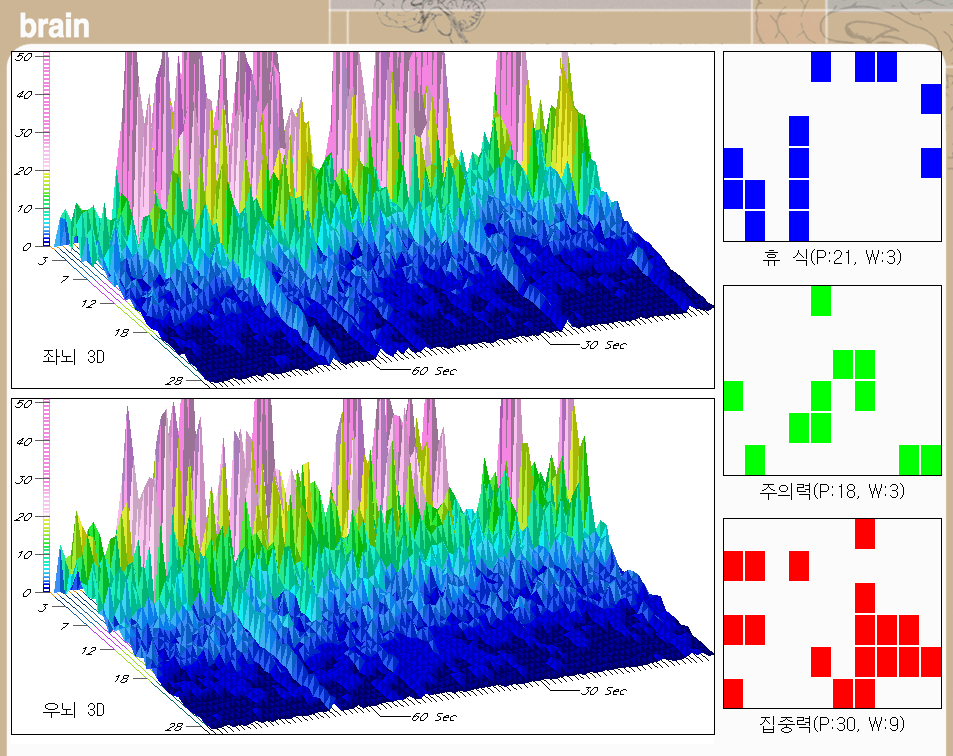
Task: Click the 주의력(P:18, W:3) label
Action: (832, 491)
